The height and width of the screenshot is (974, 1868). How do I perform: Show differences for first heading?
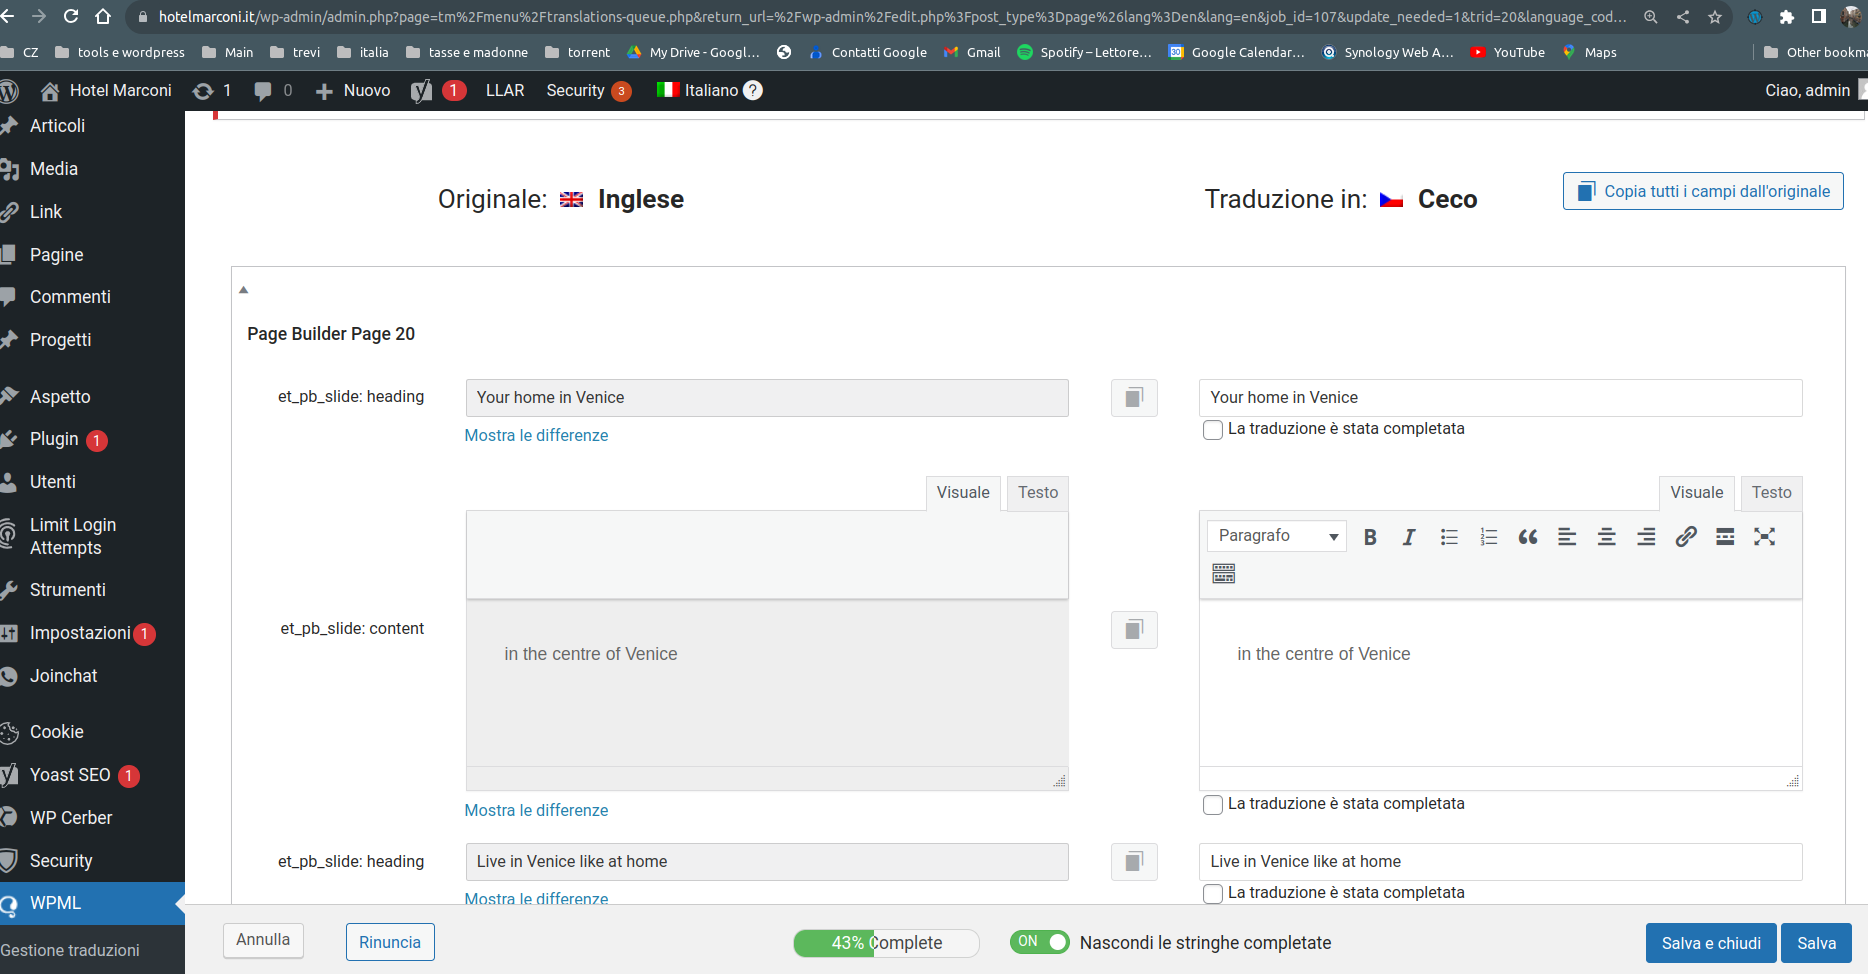[x=536, y=435]
